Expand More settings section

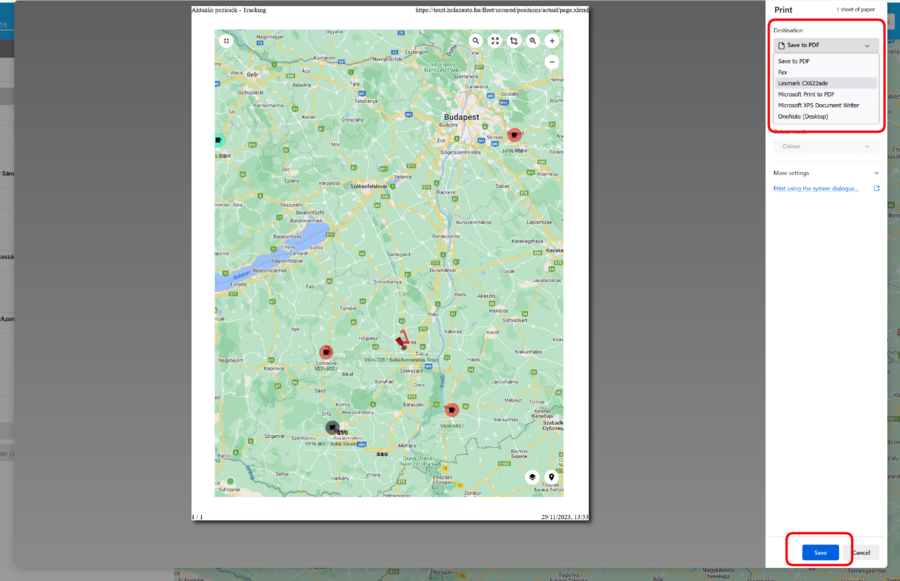826,173
